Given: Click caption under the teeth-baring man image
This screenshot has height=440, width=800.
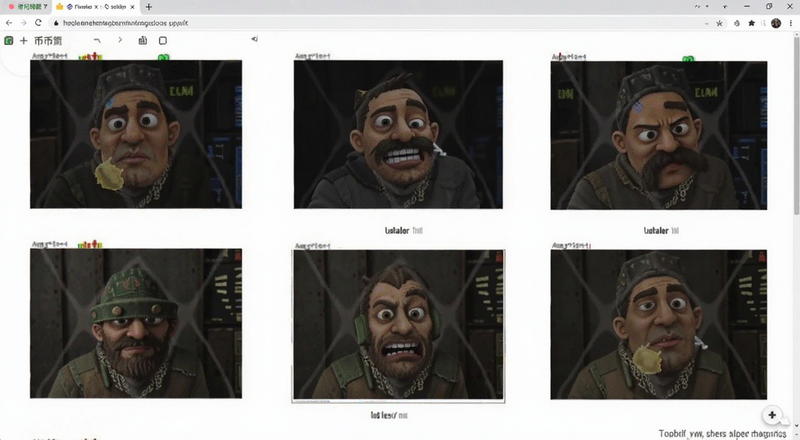Looking at the screenshot, I should coord(404,231).
